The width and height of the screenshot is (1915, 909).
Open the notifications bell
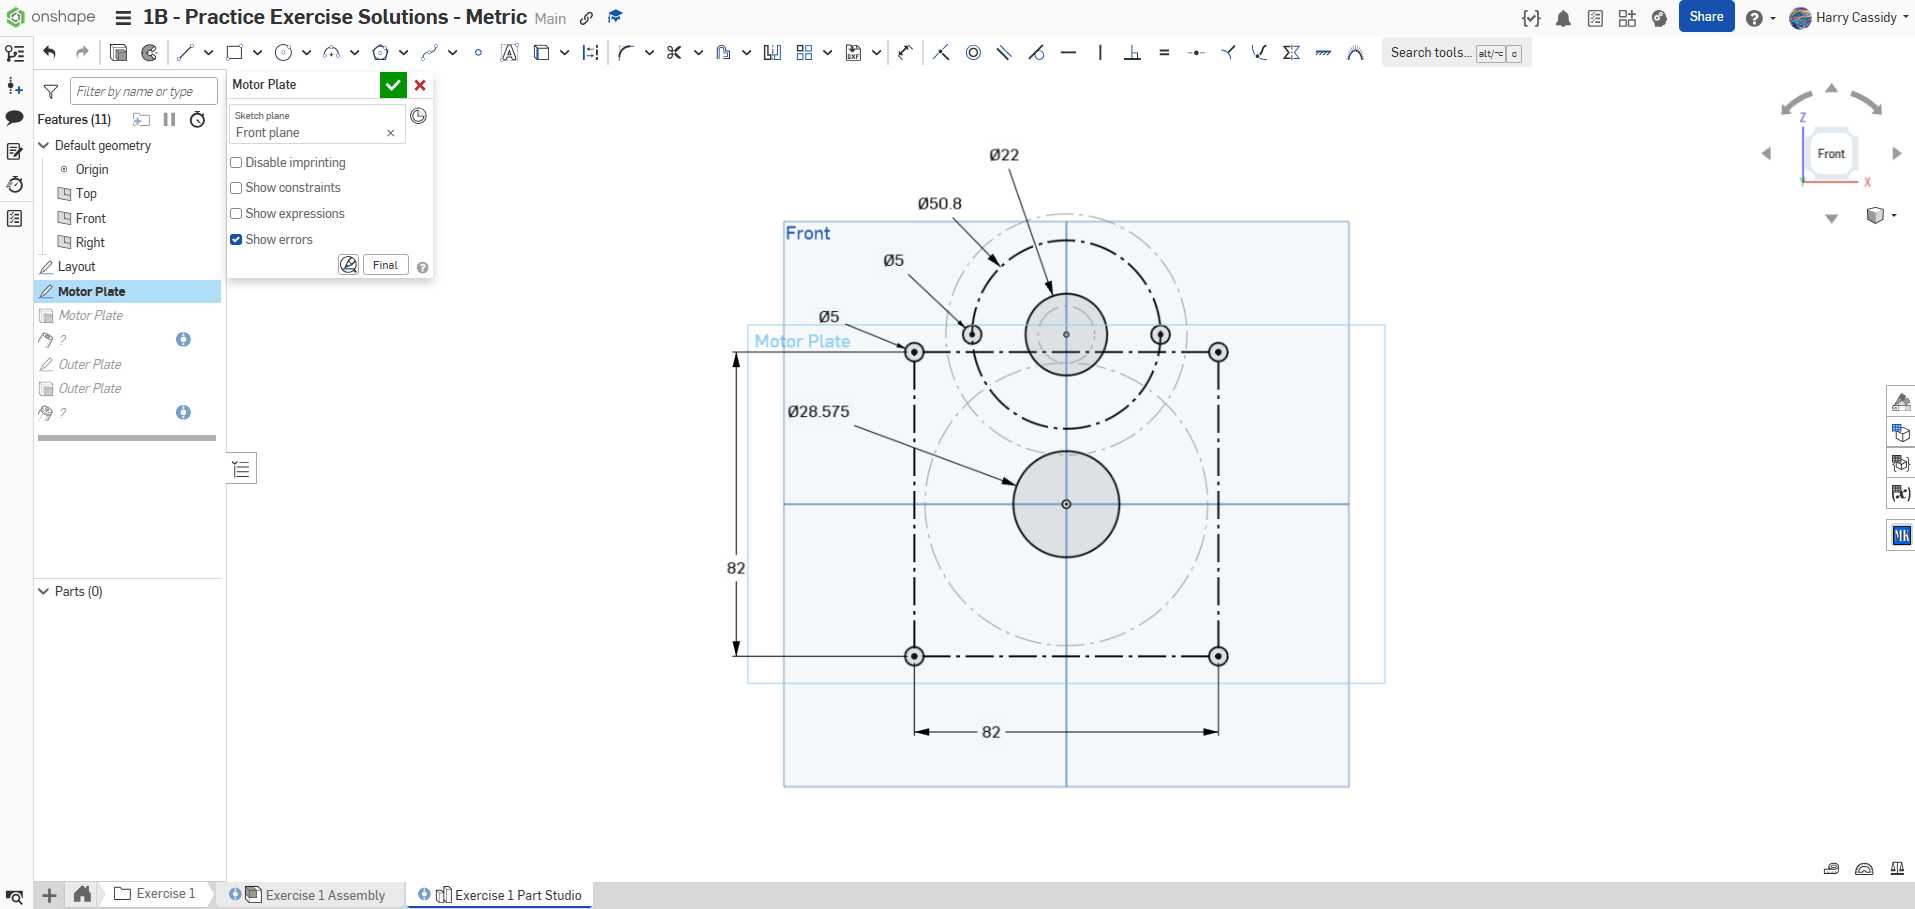click(1563, 18)
